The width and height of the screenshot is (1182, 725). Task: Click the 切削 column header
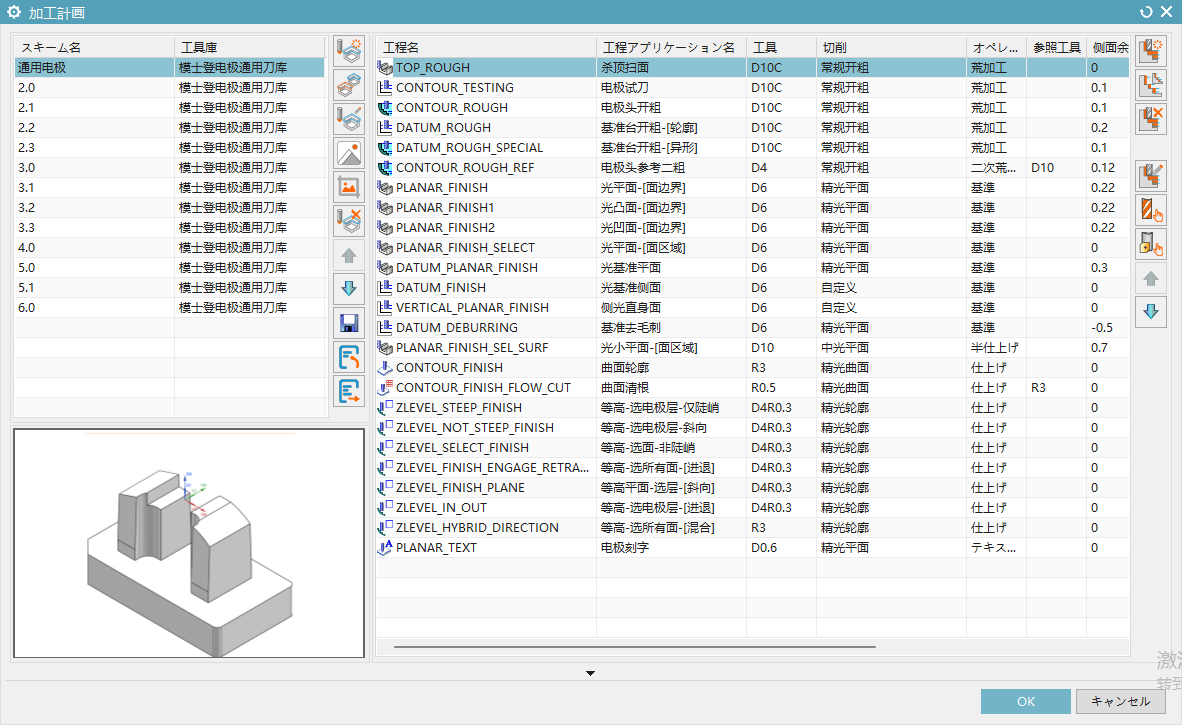click(x=891, y=47)
